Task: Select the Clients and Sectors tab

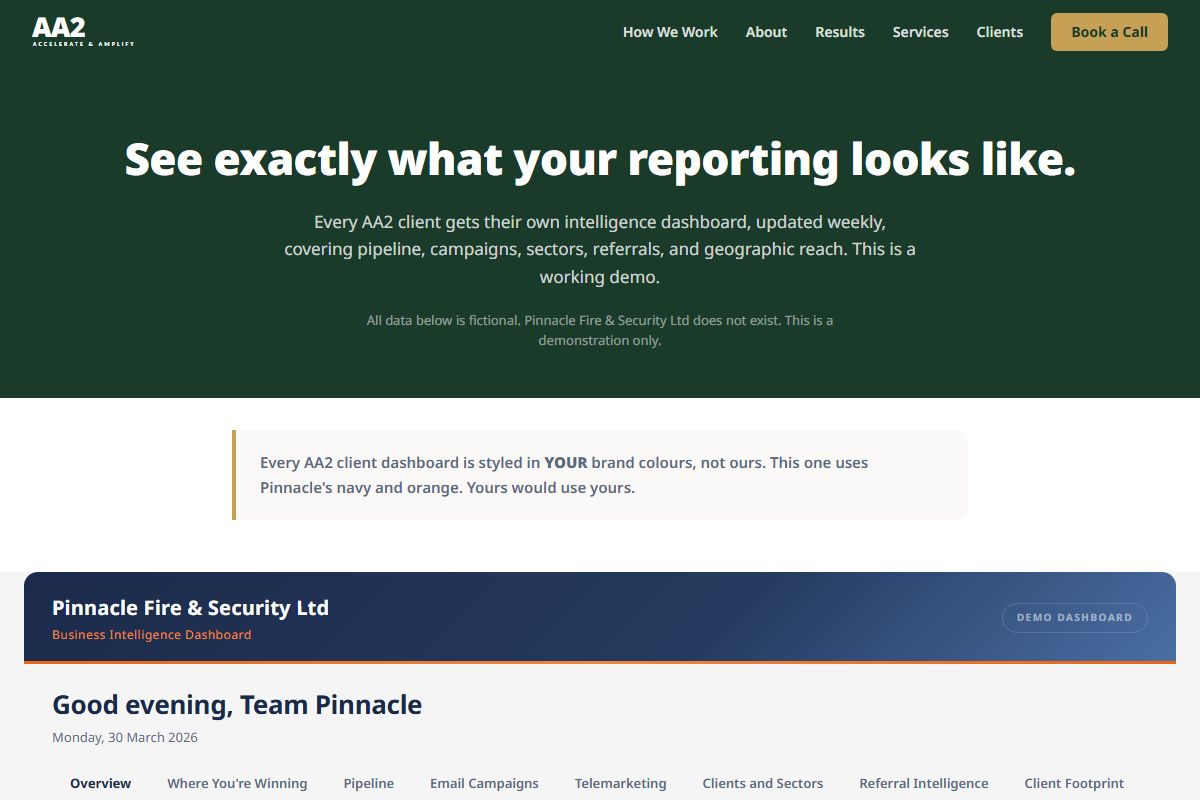Action: pyautogui.click(x=763, y=783)
